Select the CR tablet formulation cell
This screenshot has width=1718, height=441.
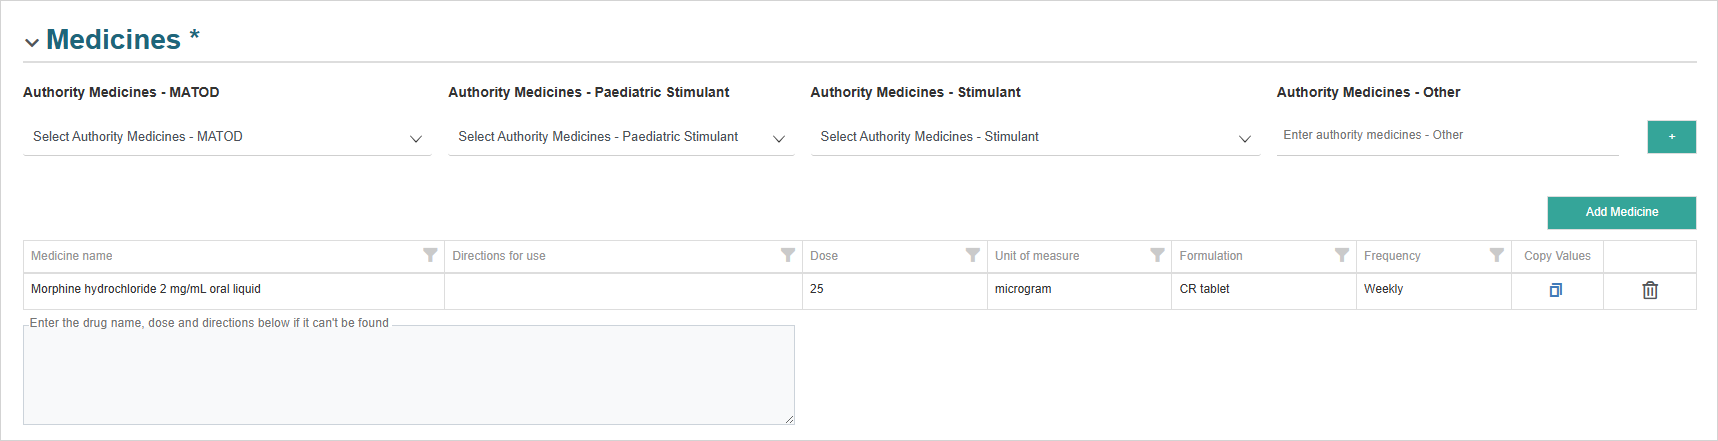click(1263, 290)
